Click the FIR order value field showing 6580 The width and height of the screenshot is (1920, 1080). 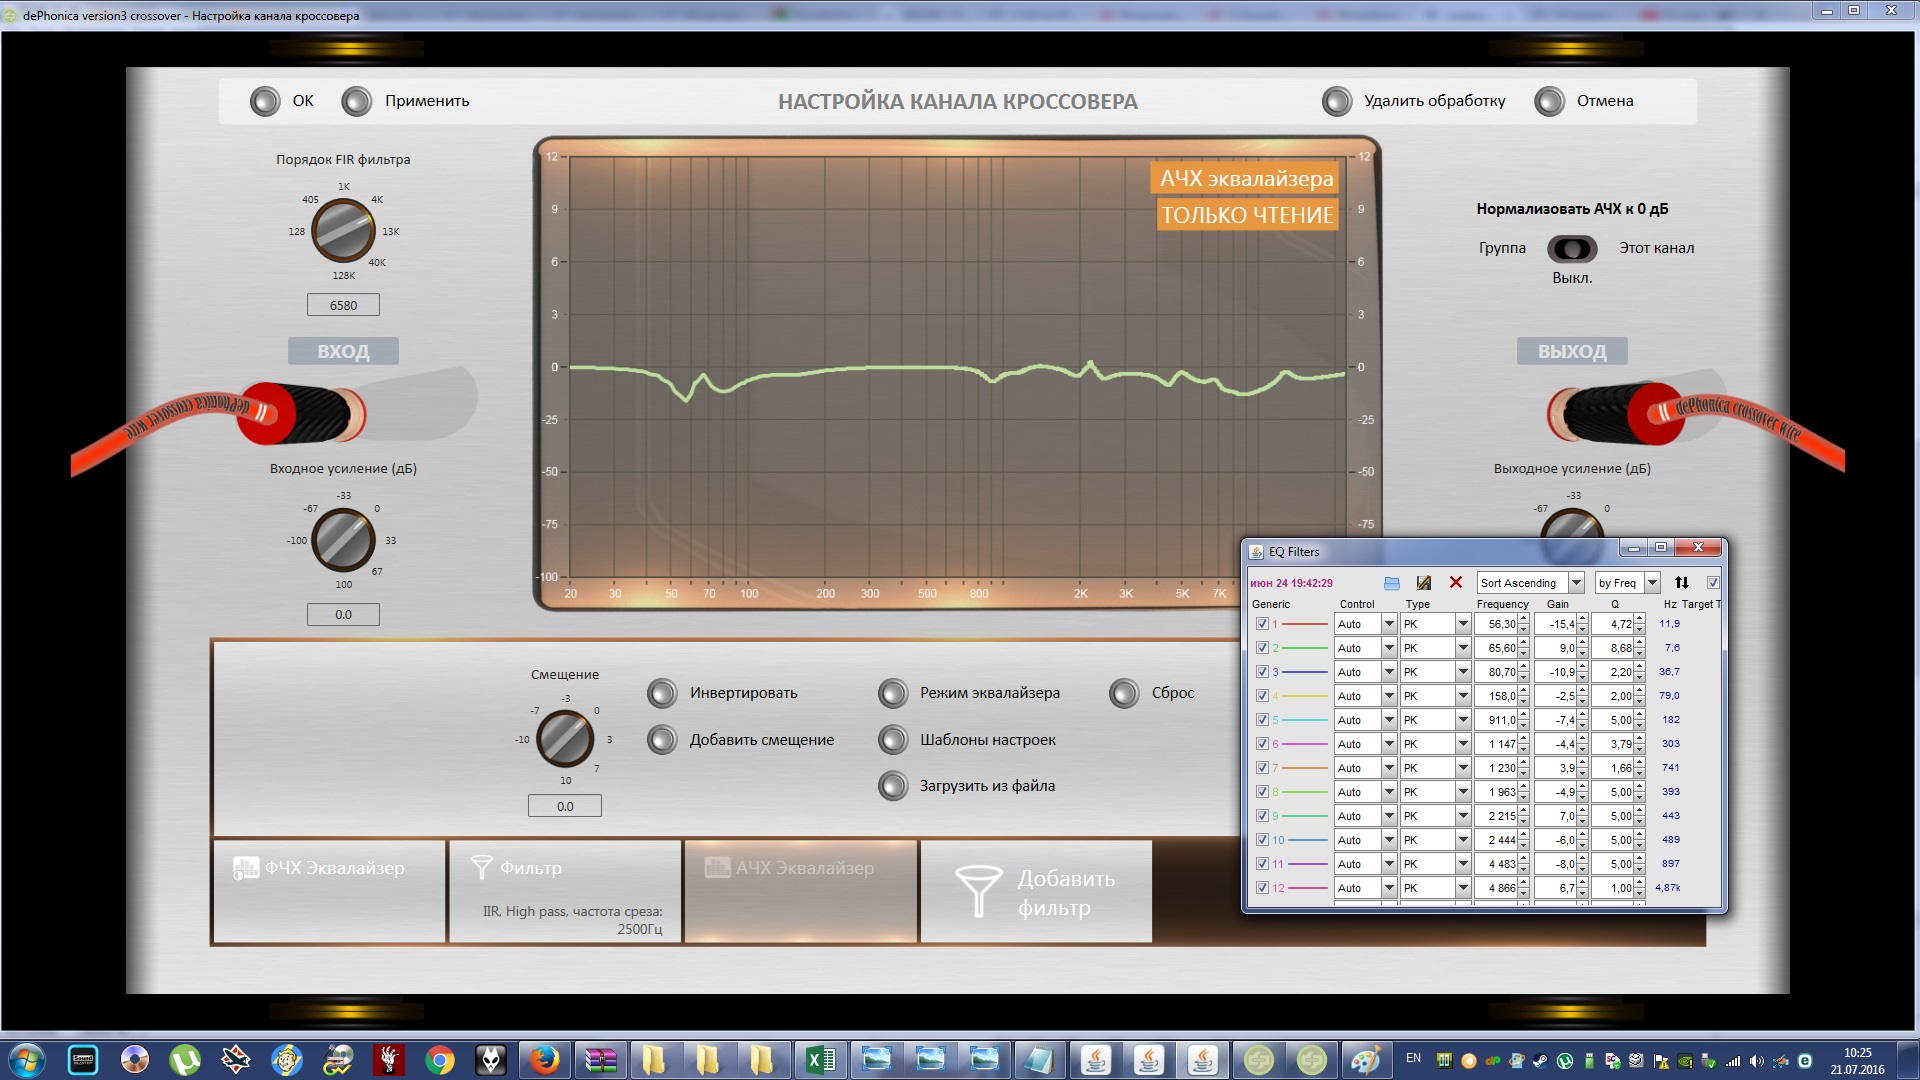[343, 306]
